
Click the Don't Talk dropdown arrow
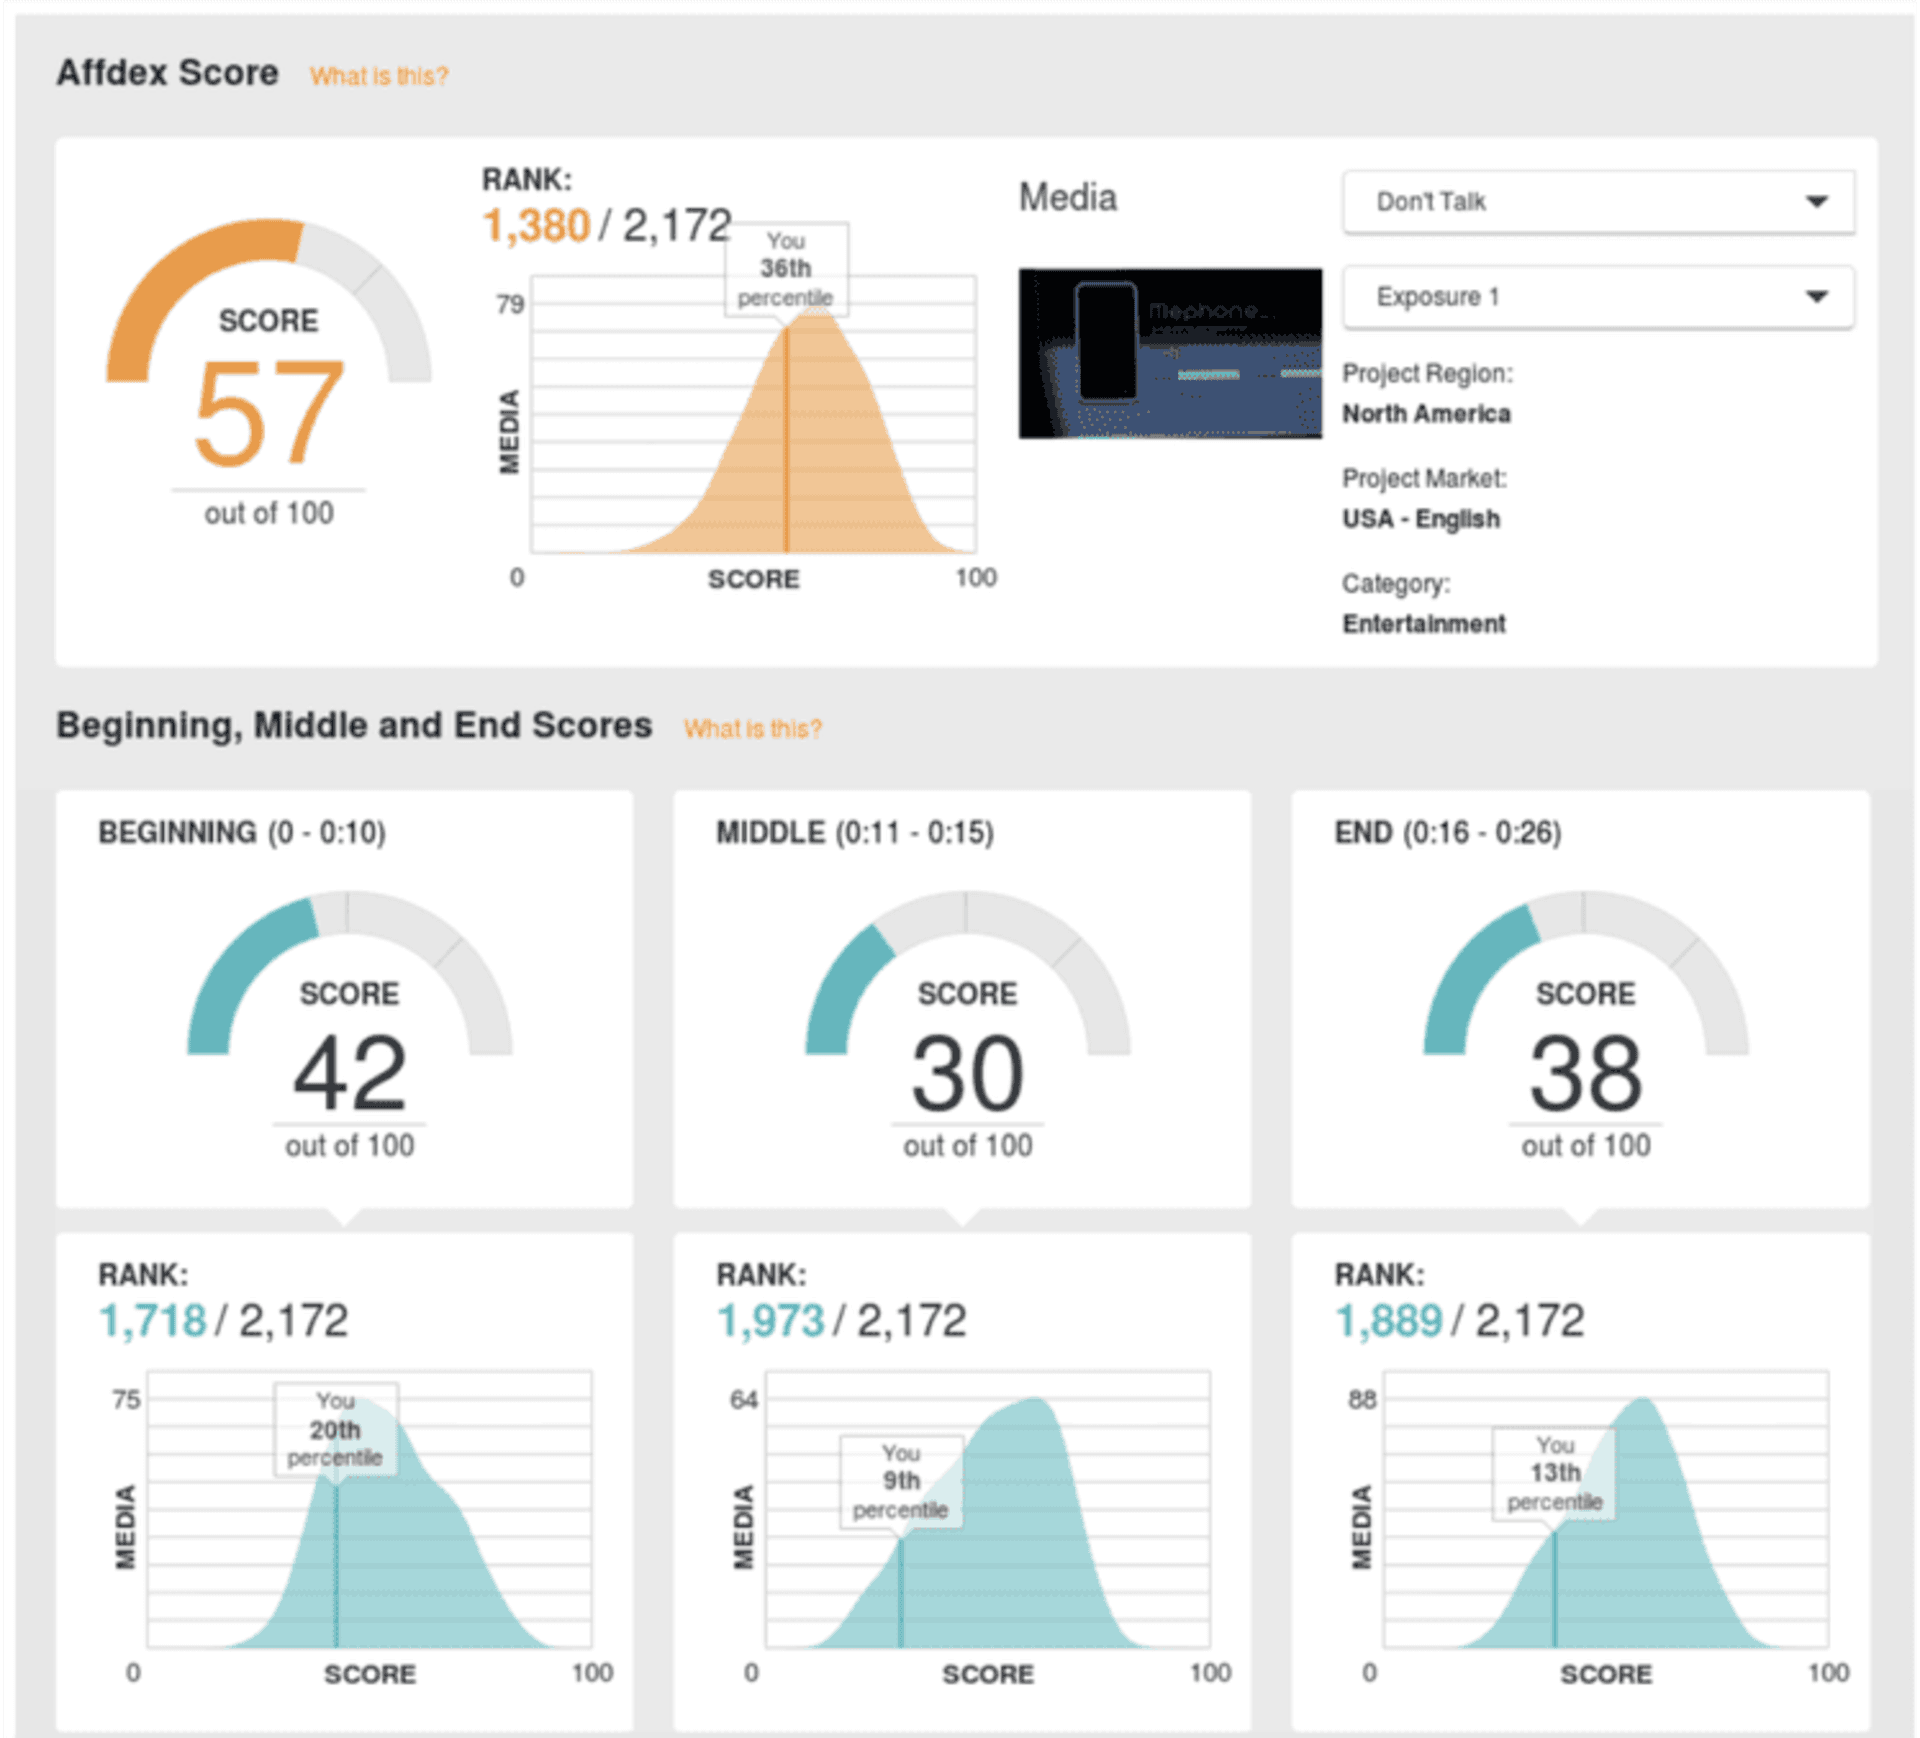(x=1817, y=202)
